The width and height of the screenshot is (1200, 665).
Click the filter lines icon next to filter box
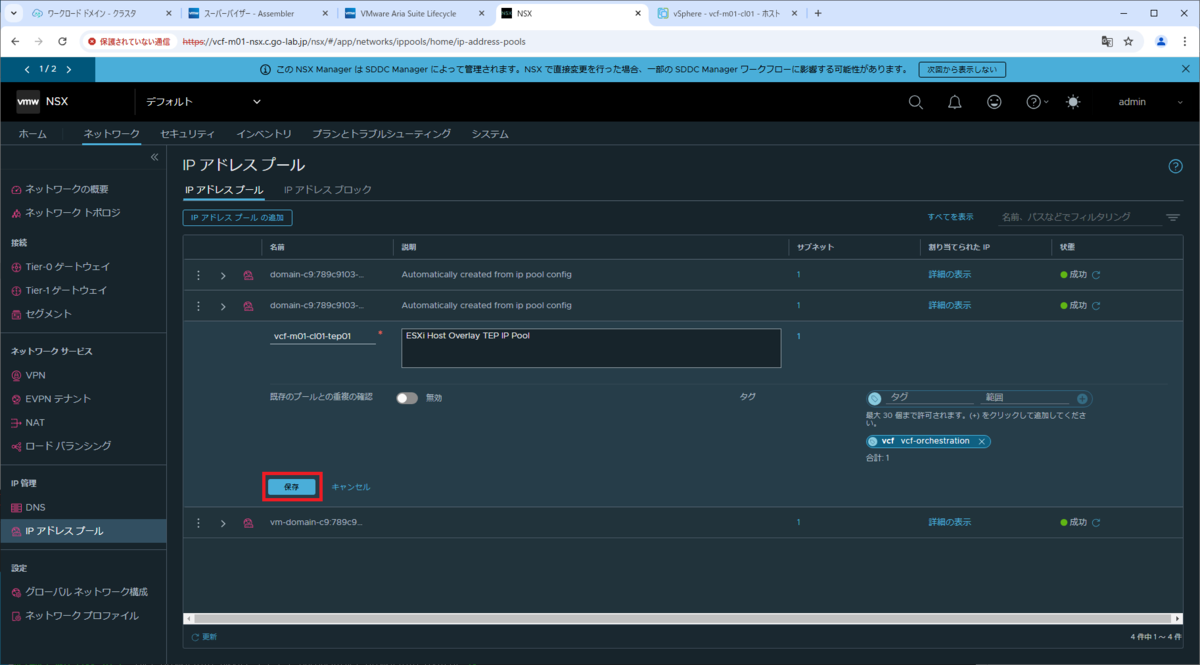1173,217
